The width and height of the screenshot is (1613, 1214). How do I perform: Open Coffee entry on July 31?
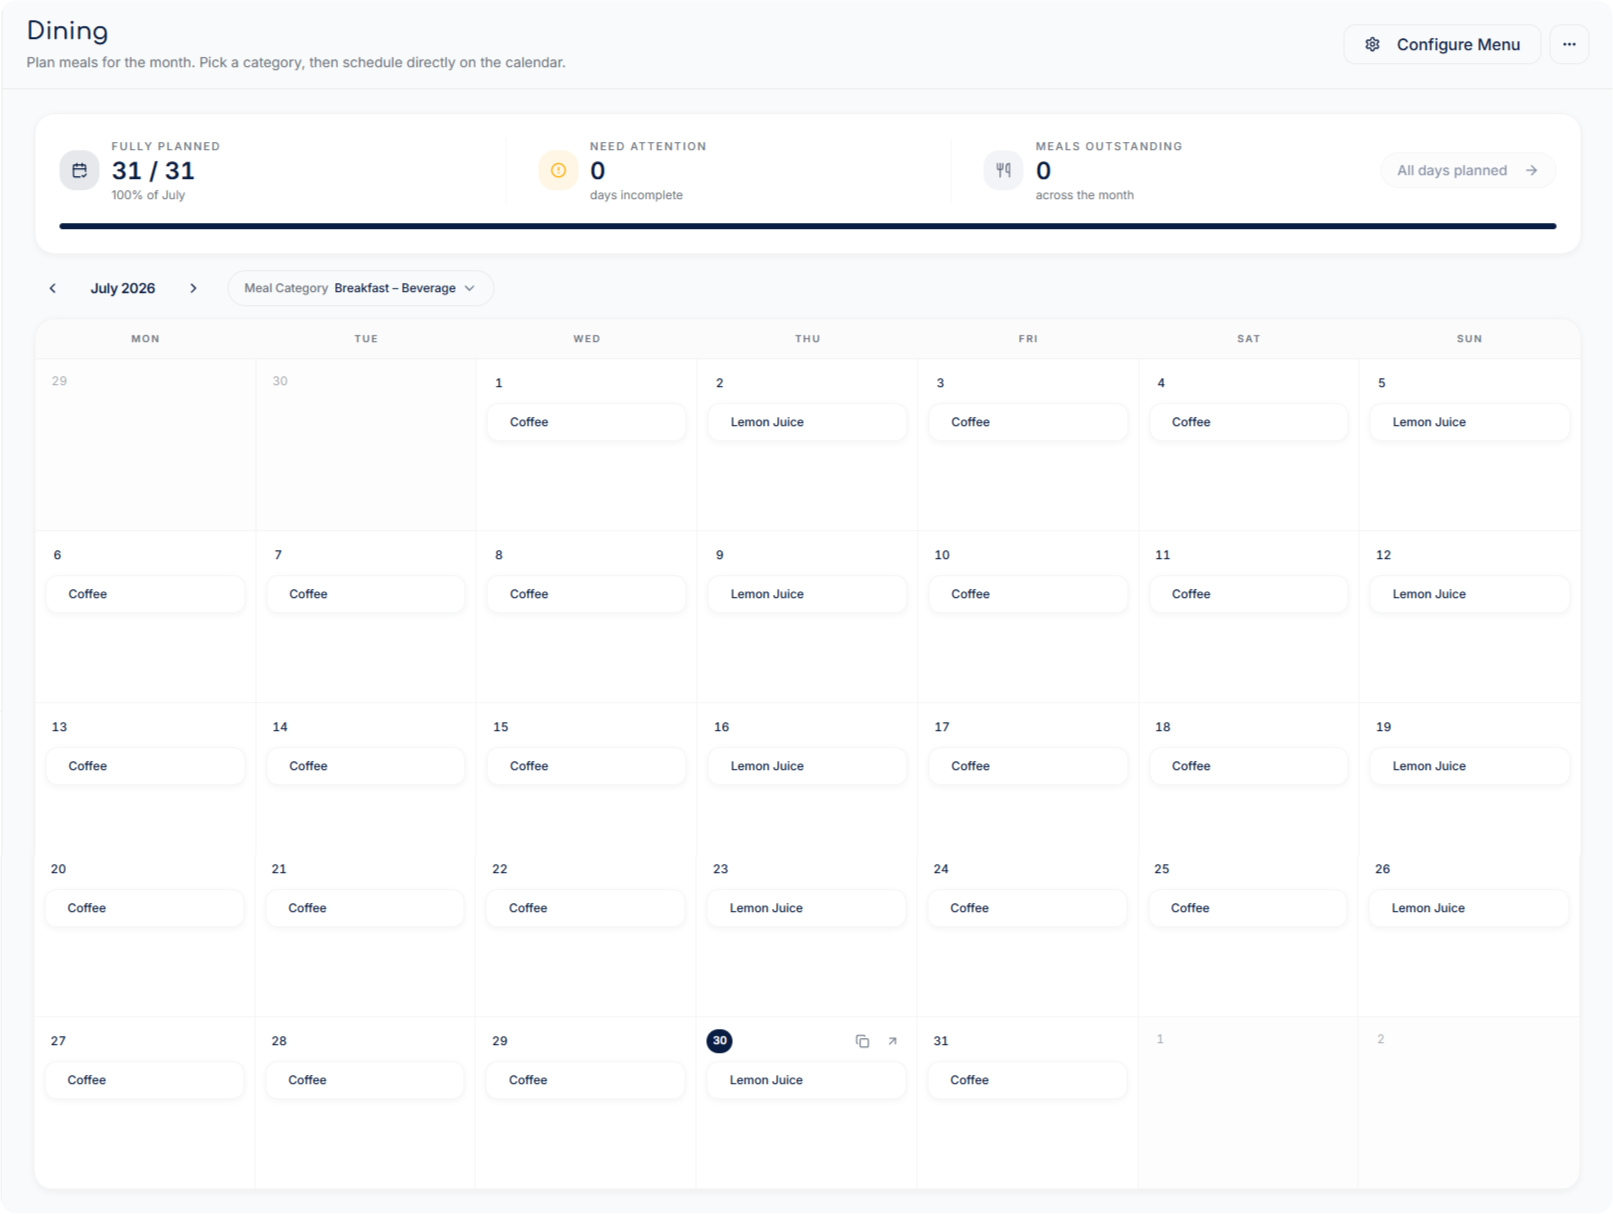(1027, 1080)
